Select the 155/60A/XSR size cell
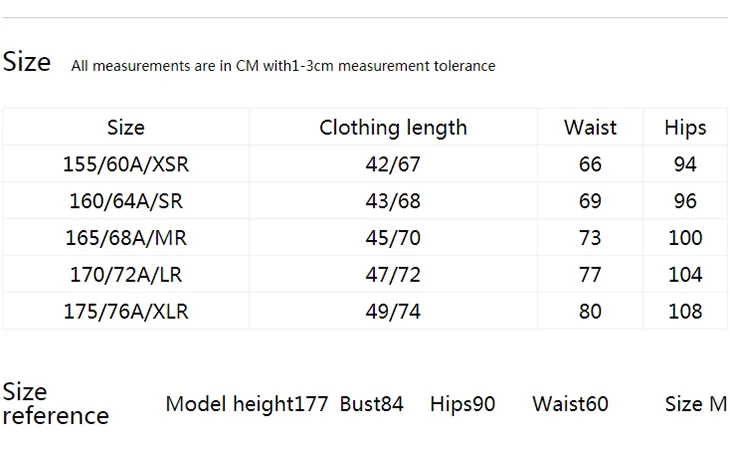 click(x=126, y=164)
